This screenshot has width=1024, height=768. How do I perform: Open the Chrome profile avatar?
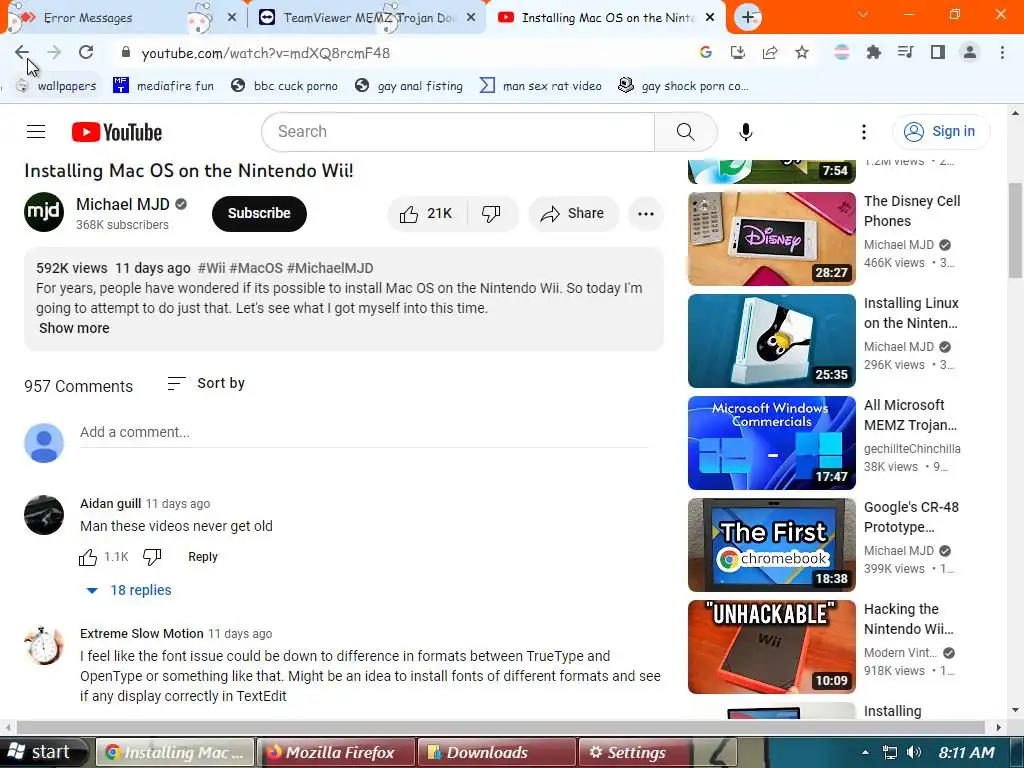point(970,52)
